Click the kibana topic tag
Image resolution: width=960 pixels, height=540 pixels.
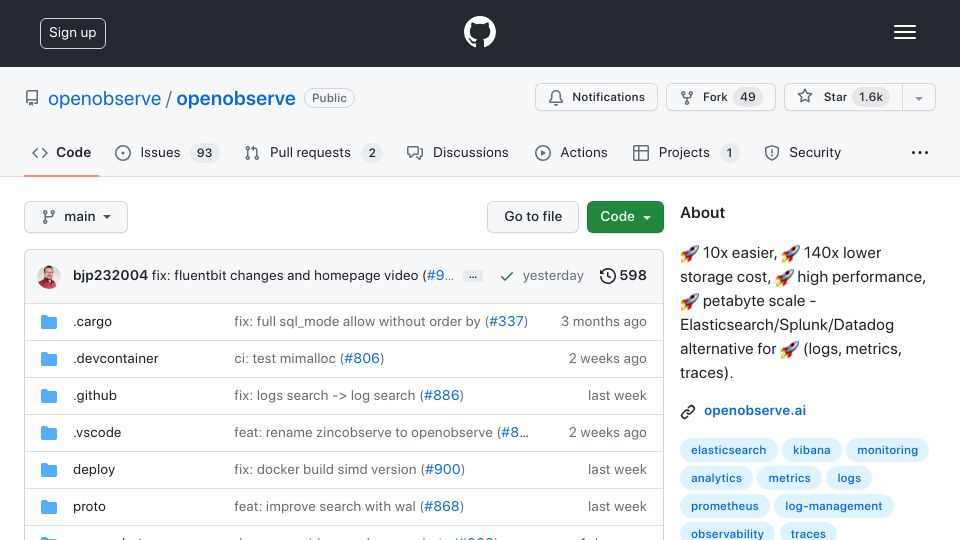[812, 450]
